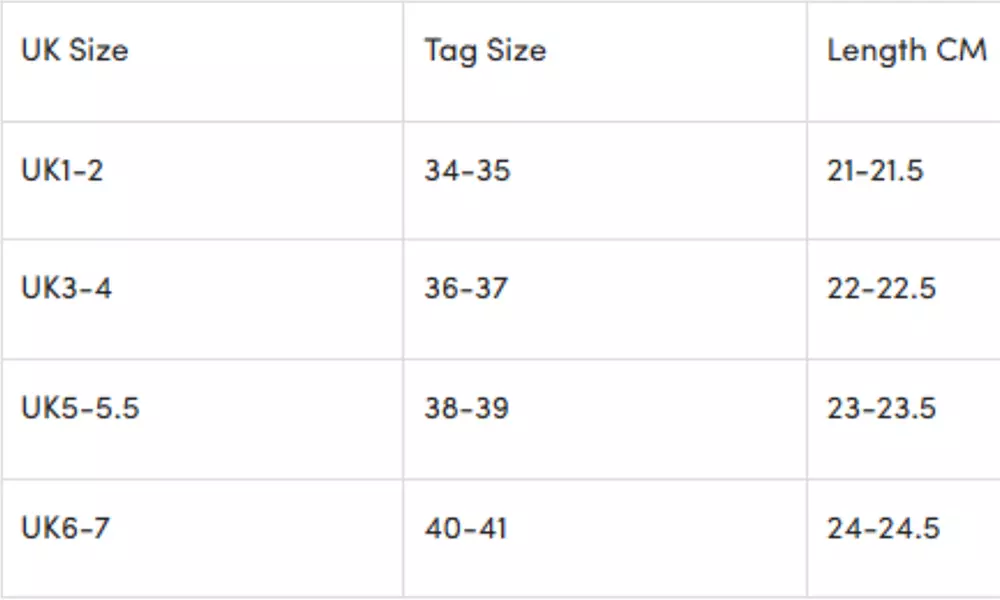Viewport: 1000px width, 600px height.
Task: Click tag size 38-39 cell
Action: click(467, 409)
